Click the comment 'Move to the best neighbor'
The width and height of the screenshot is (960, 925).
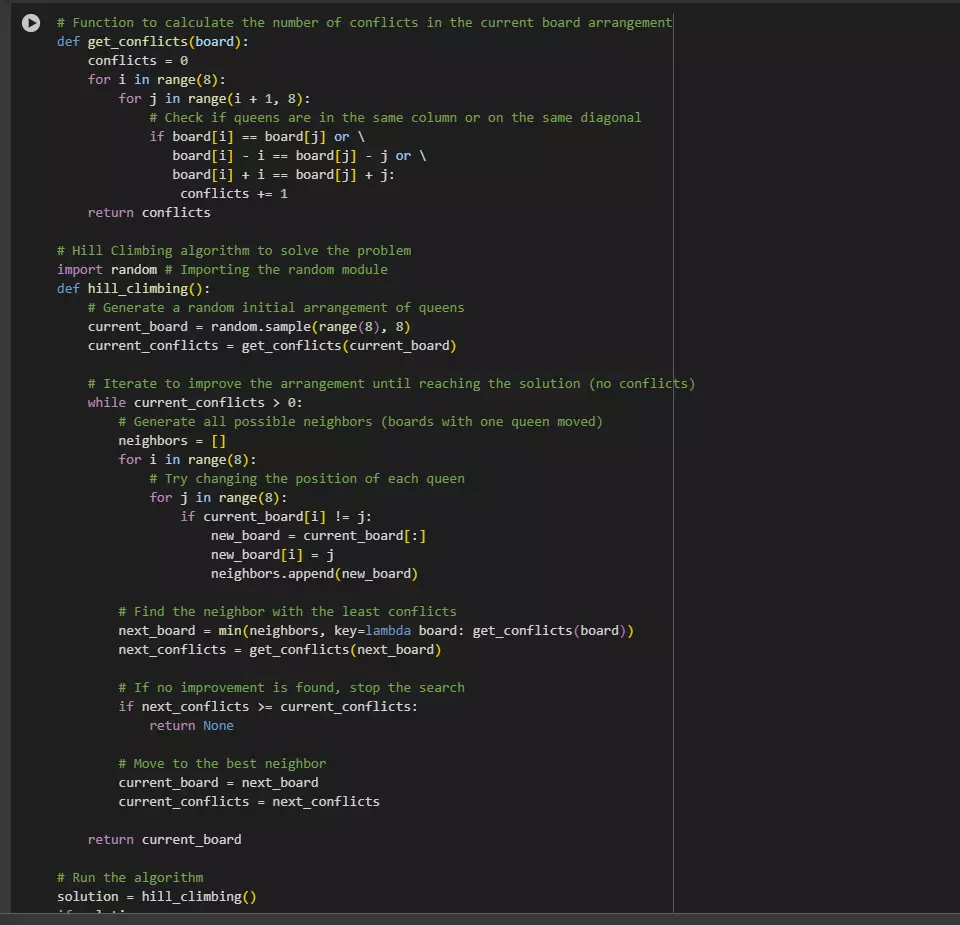pyautogui.click(x=222, y=763)
